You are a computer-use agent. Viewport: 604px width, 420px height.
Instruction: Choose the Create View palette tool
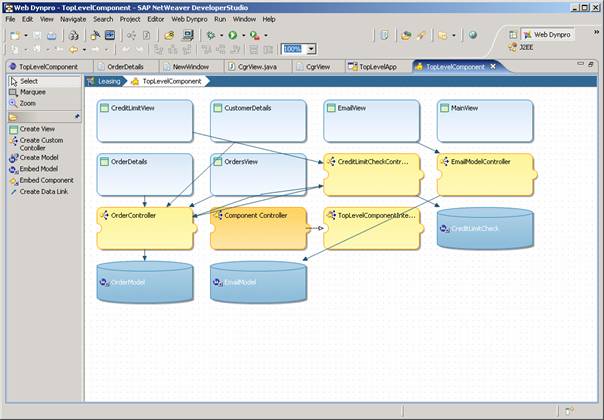[x=36, y=129]
